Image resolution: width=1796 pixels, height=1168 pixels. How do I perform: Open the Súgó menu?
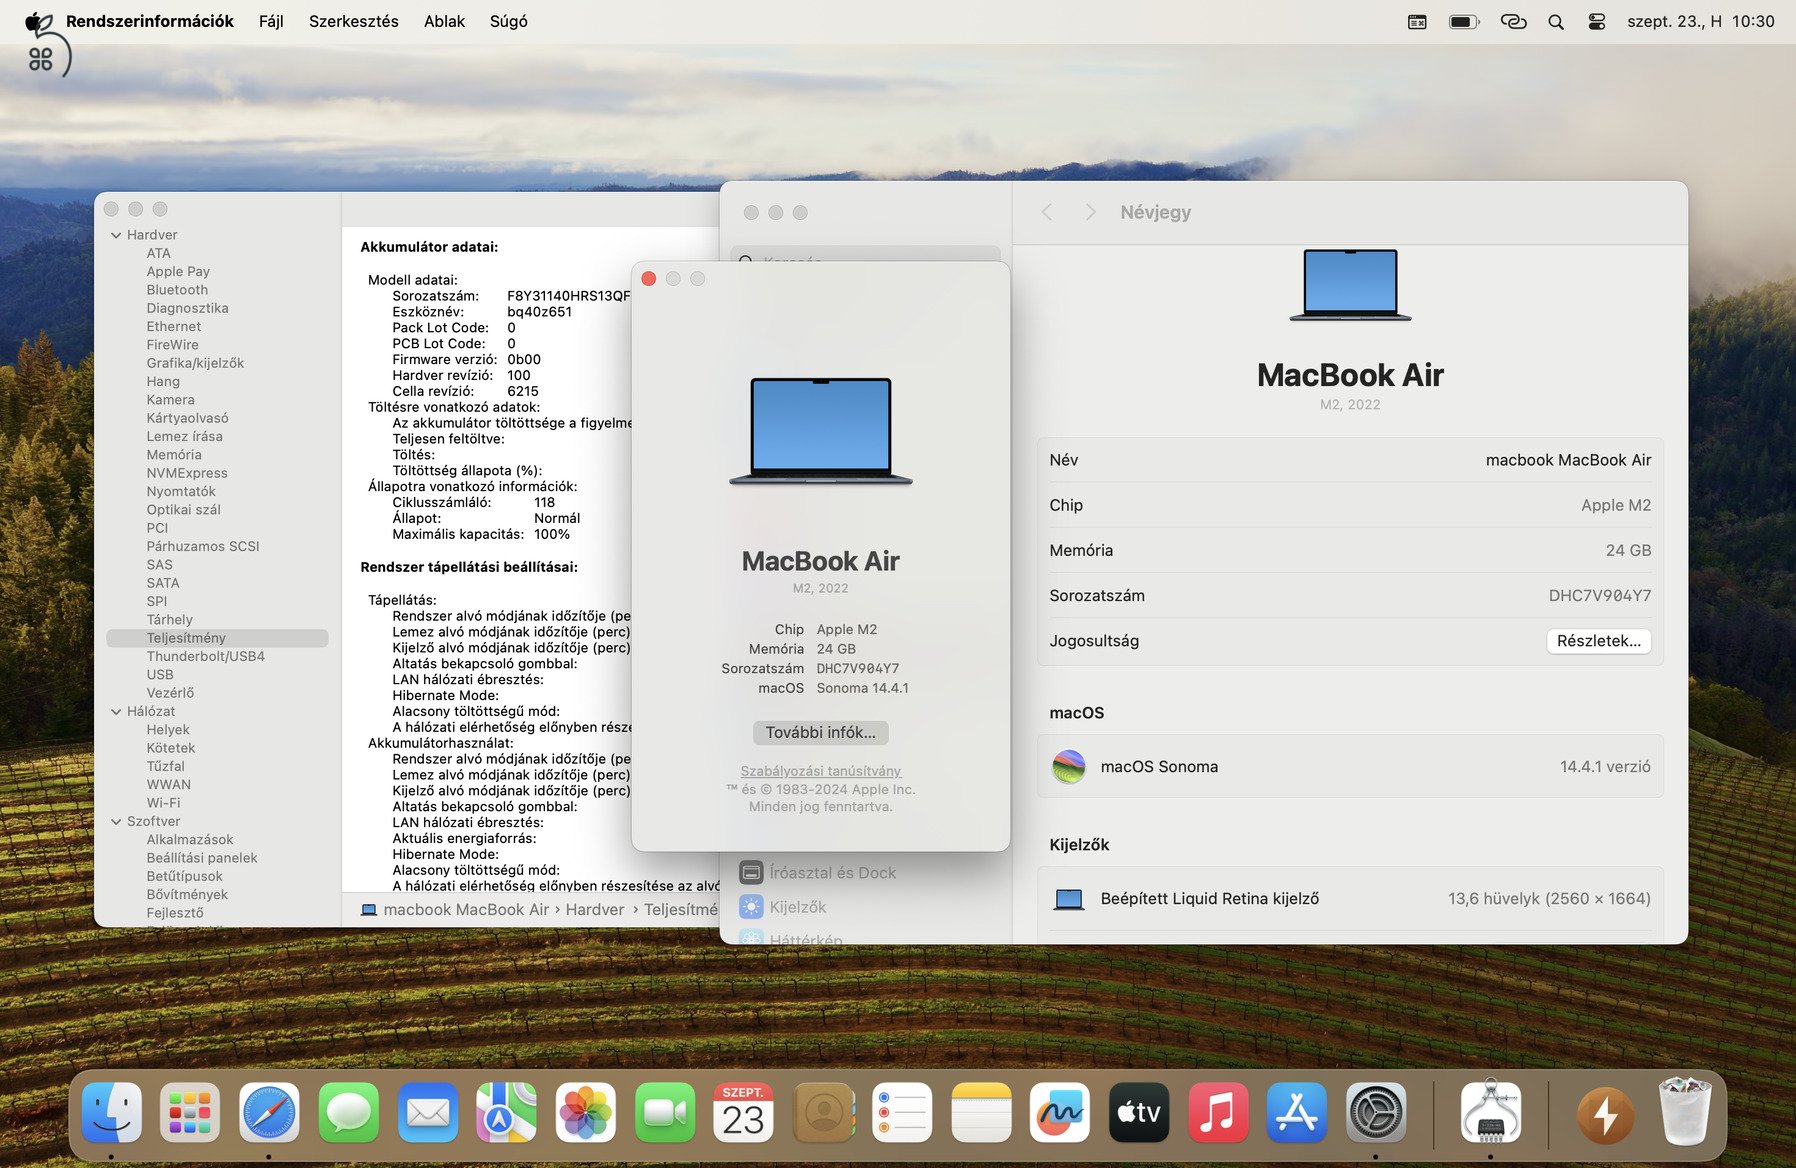coord(508,21)
